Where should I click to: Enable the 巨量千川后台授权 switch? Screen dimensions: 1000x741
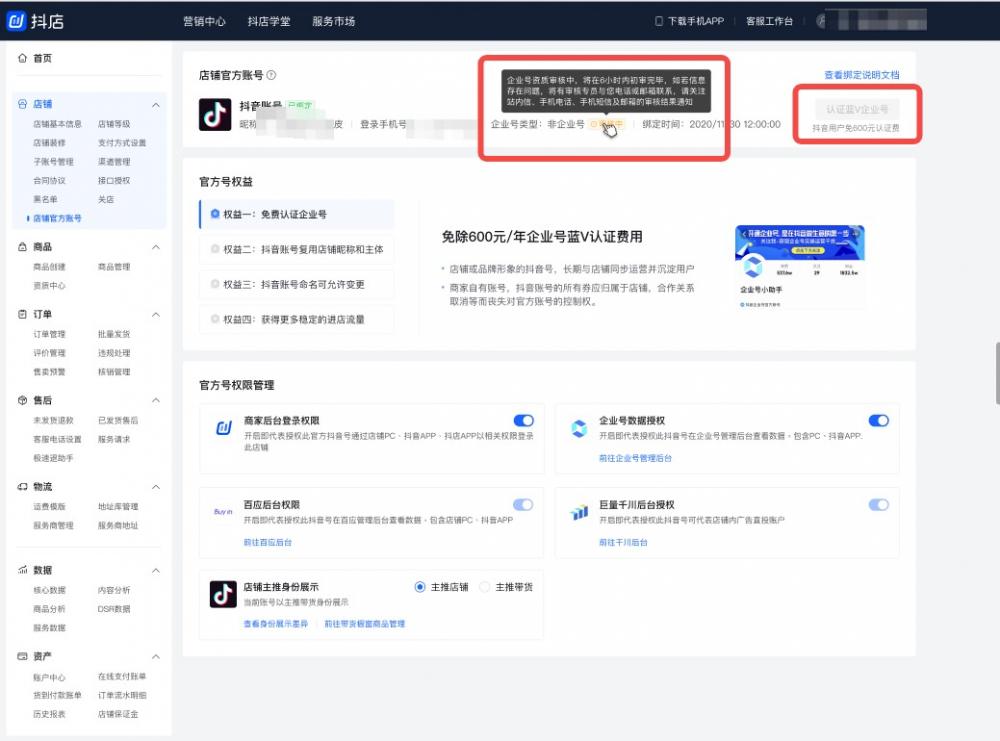pyautogui.click(x=879, y=504)
